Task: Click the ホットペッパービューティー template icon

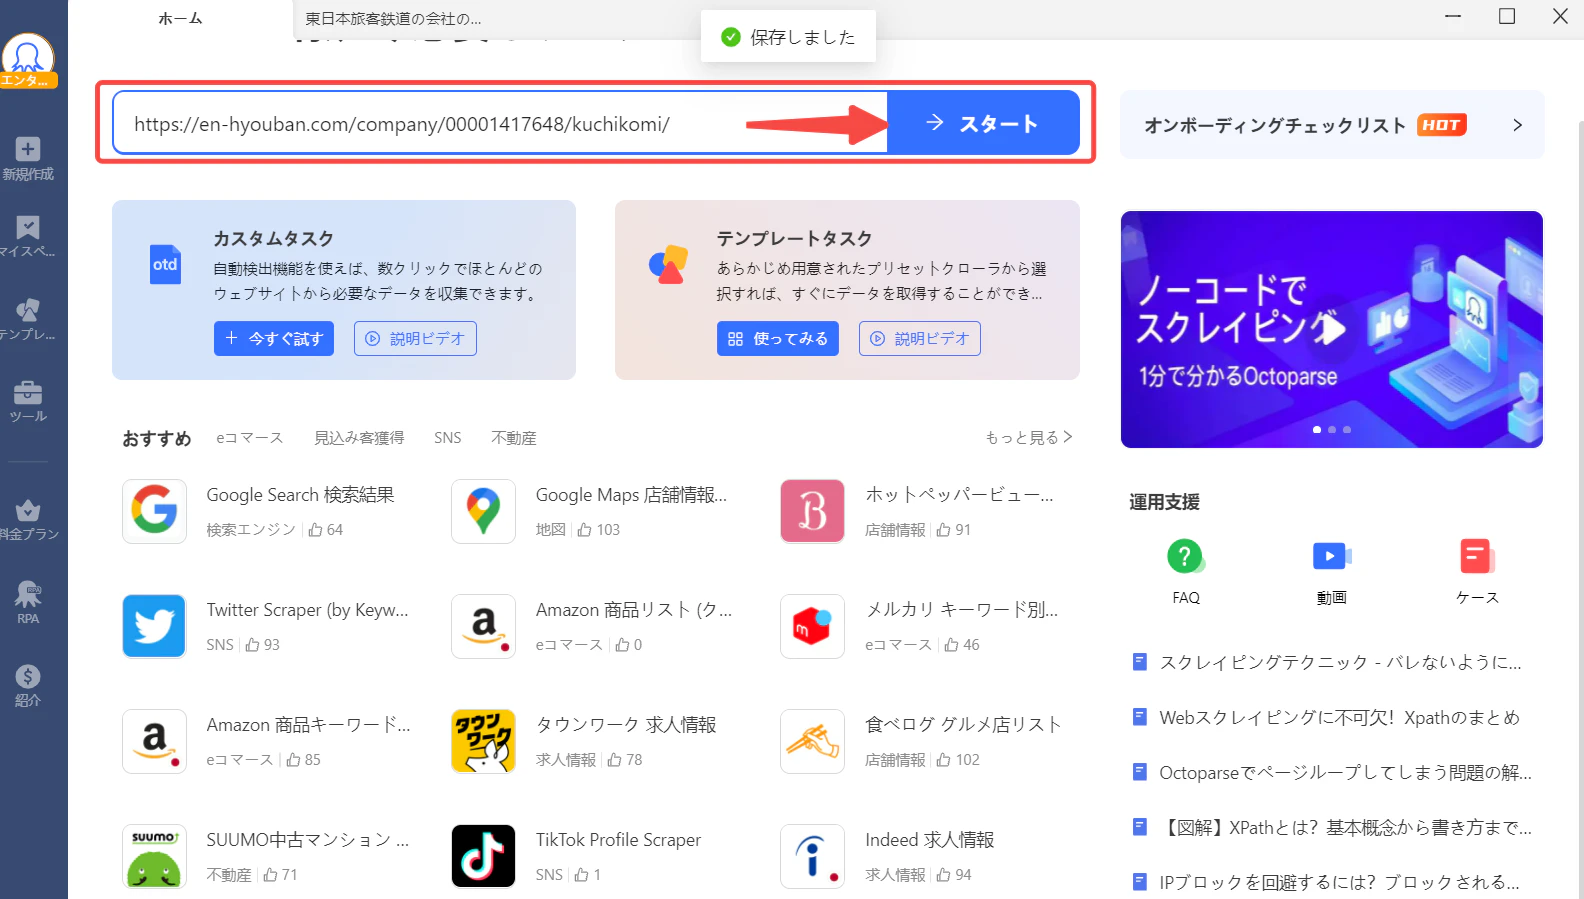Action: tap(812, 511)
